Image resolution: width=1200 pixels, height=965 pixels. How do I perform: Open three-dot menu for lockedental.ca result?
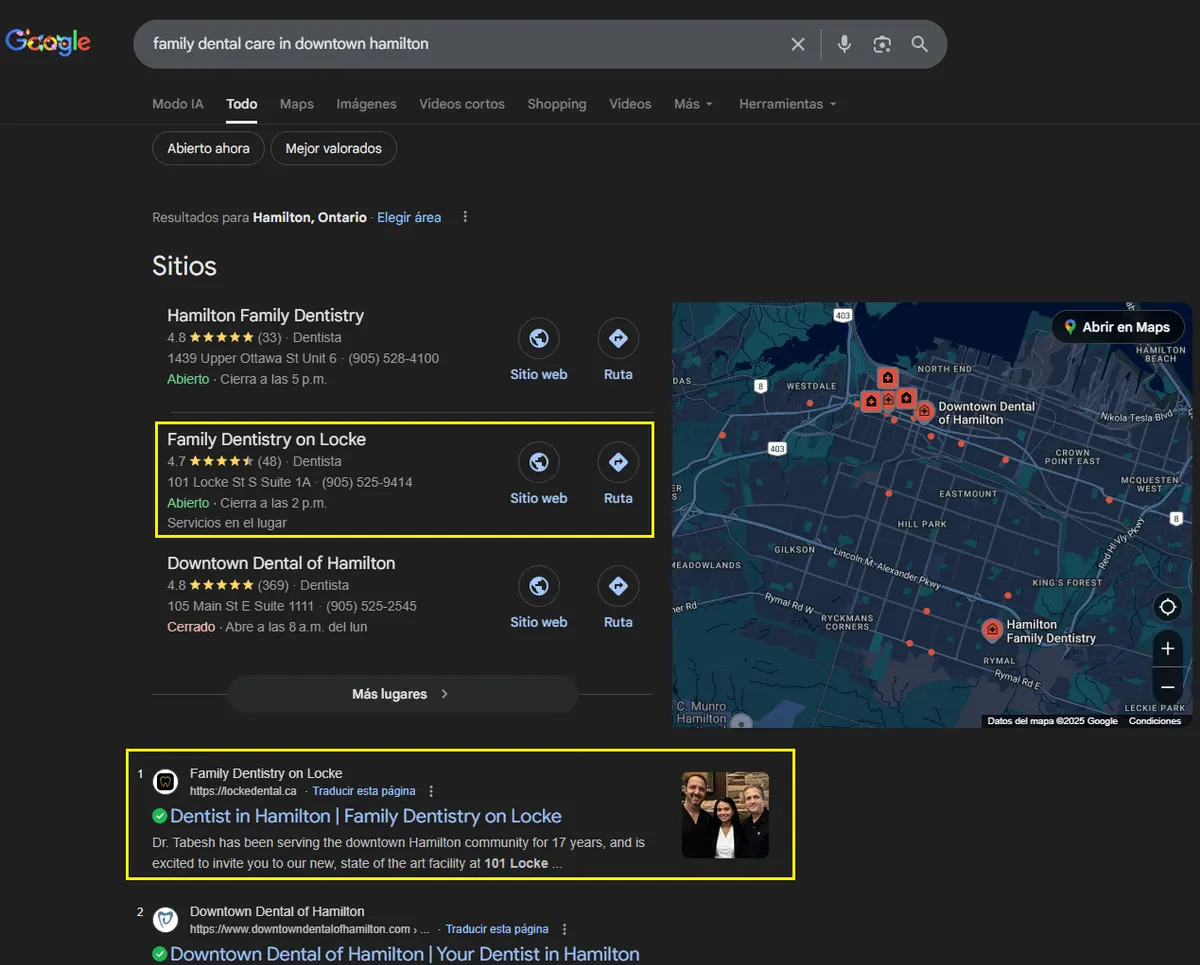(x=431, y=791)
